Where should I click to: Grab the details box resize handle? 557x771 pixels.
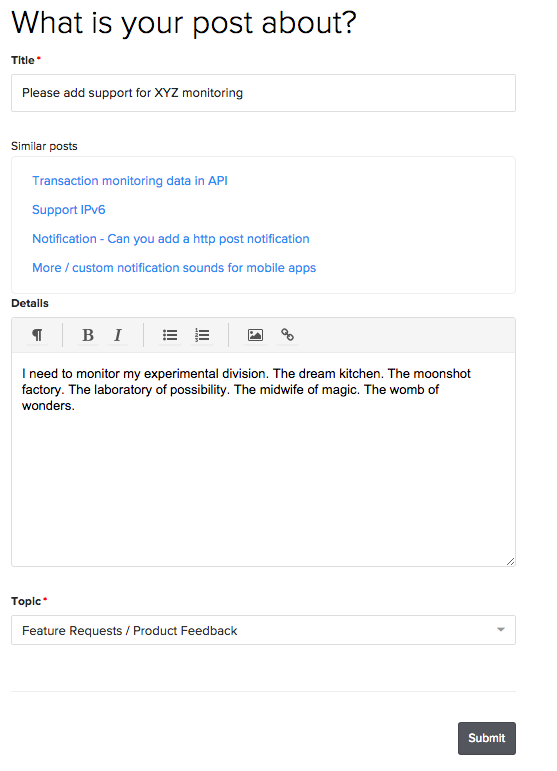[x=510, y=561]
